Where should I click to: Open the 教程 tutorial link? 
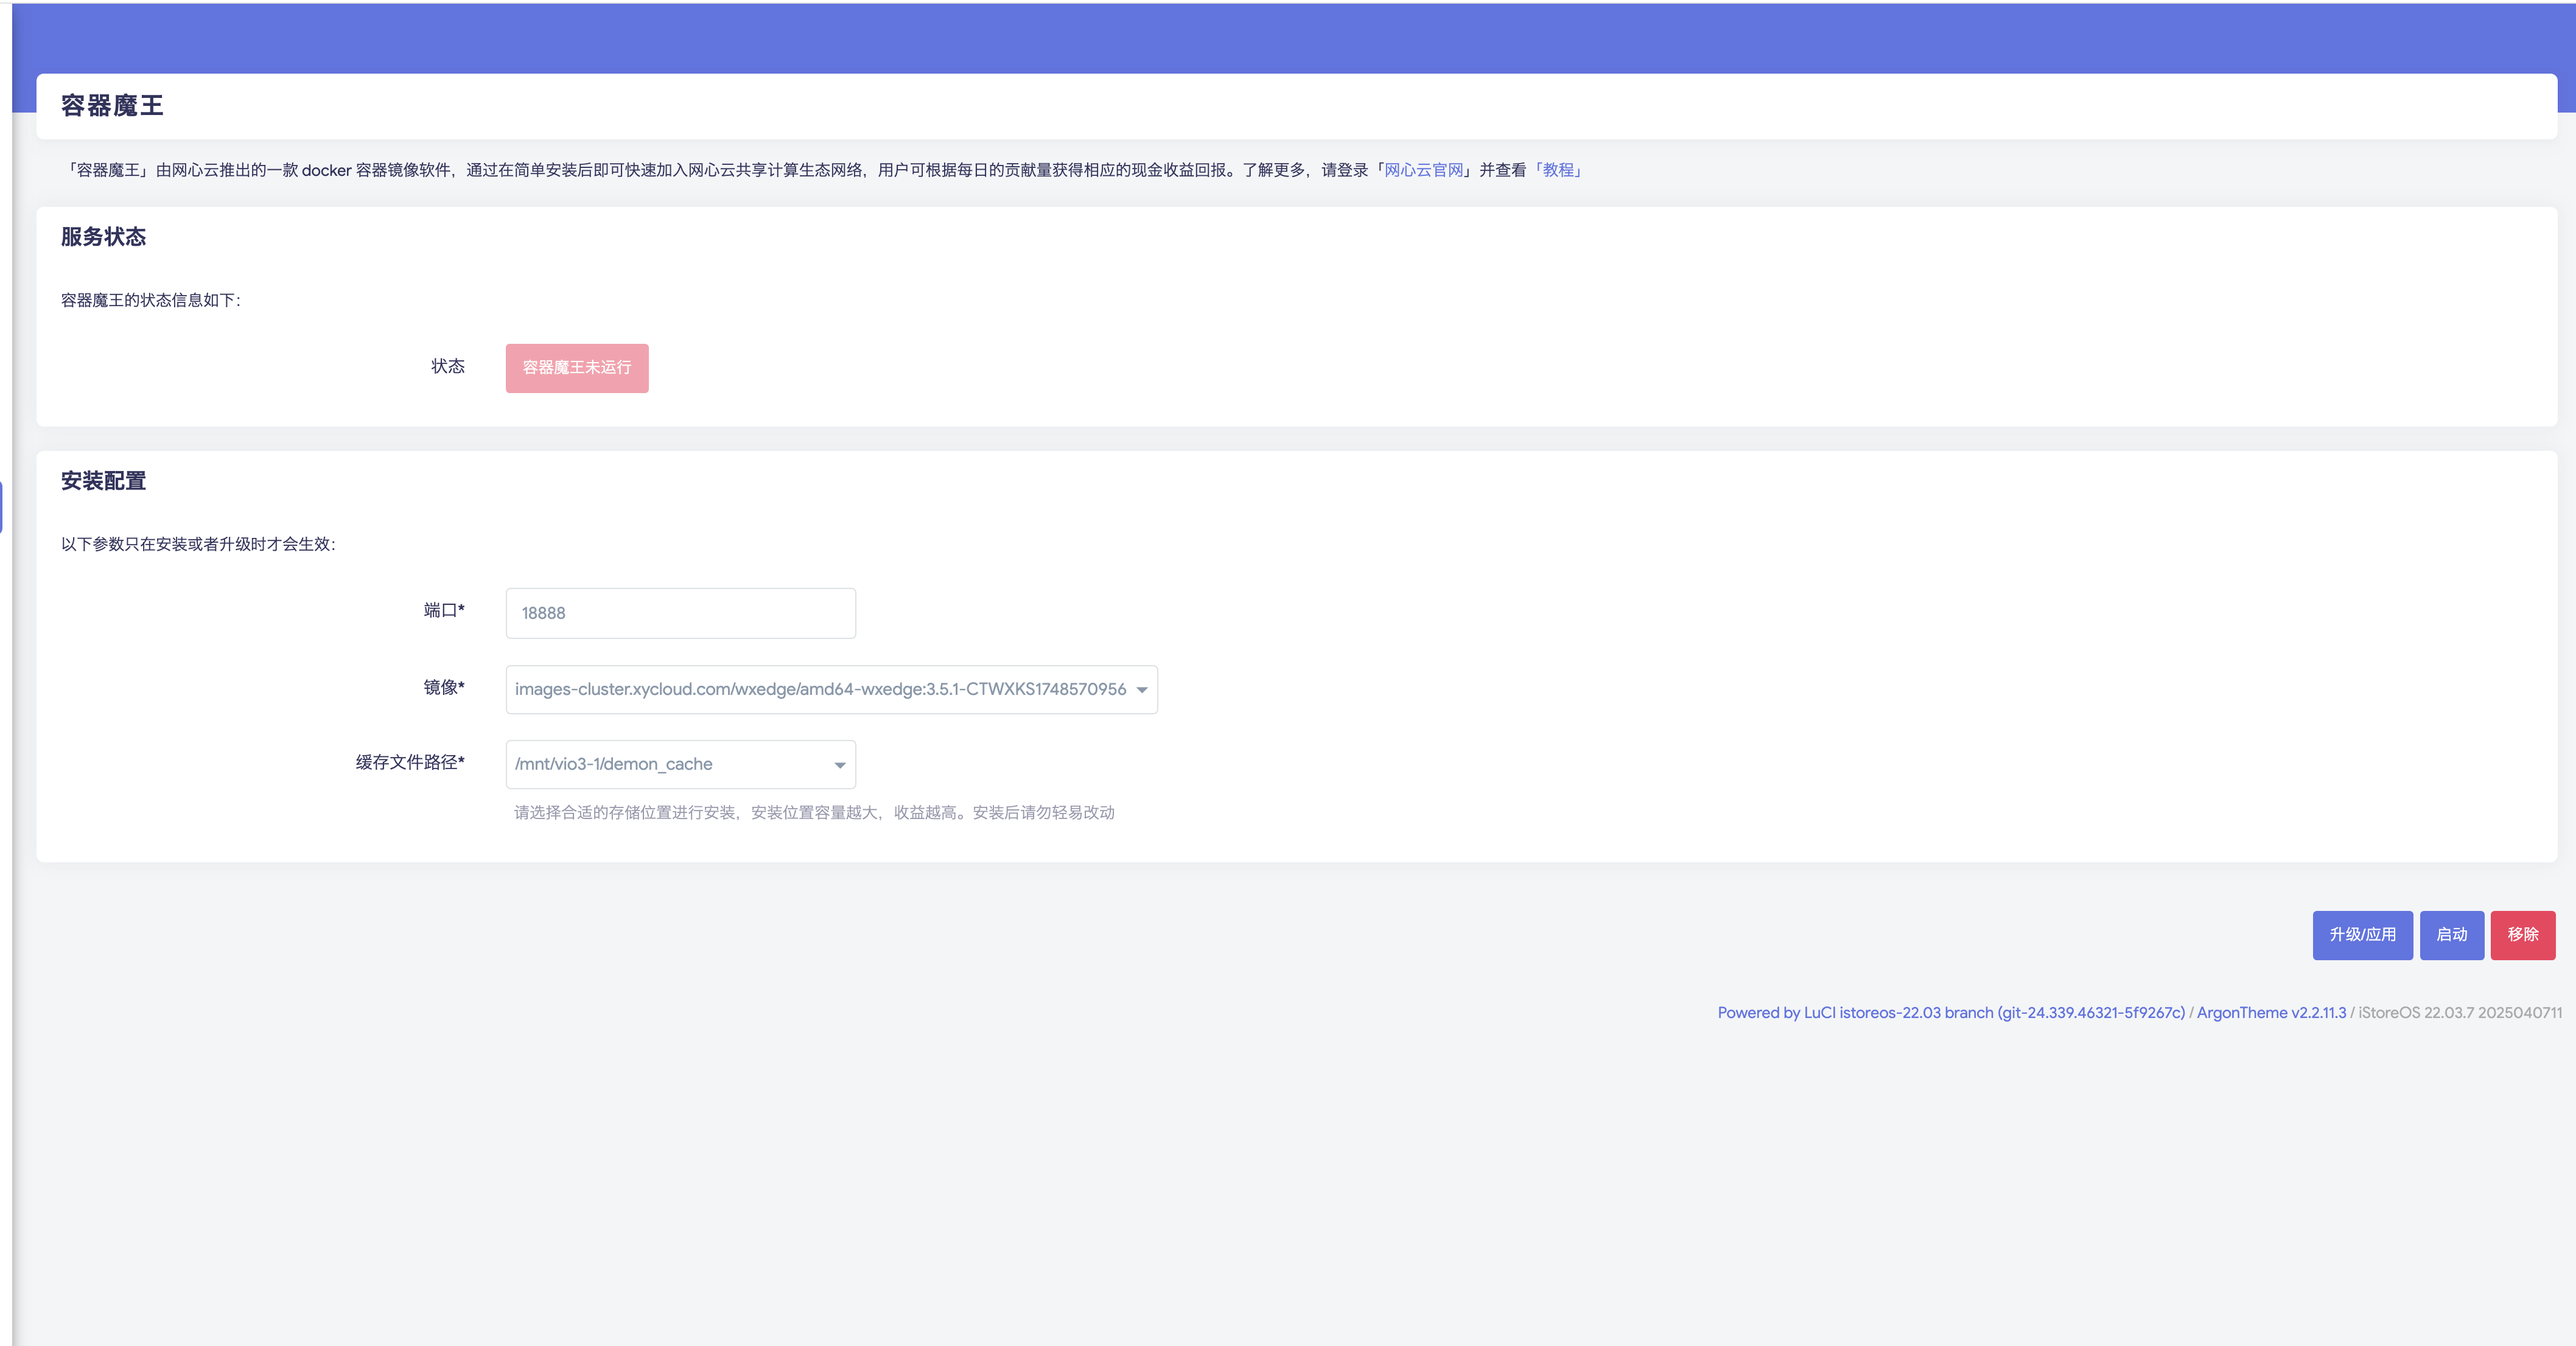pos(1558,170)
